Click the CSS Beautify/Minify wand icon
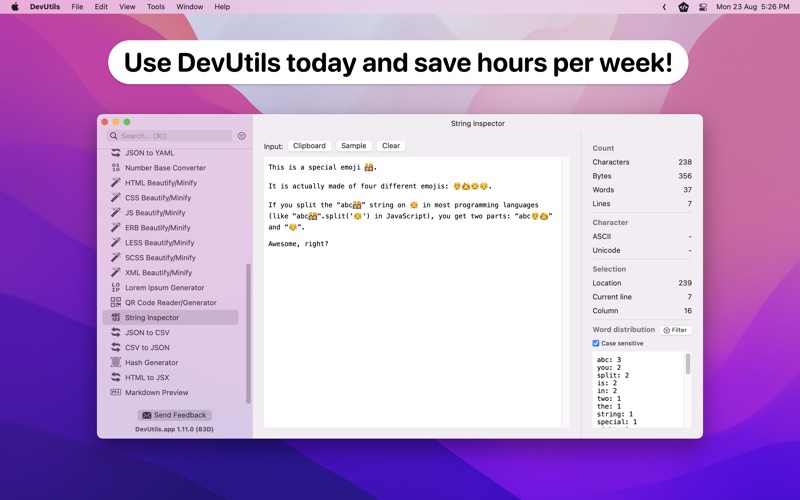The width and height of the screenshot is (800, 500). (116, 197)
